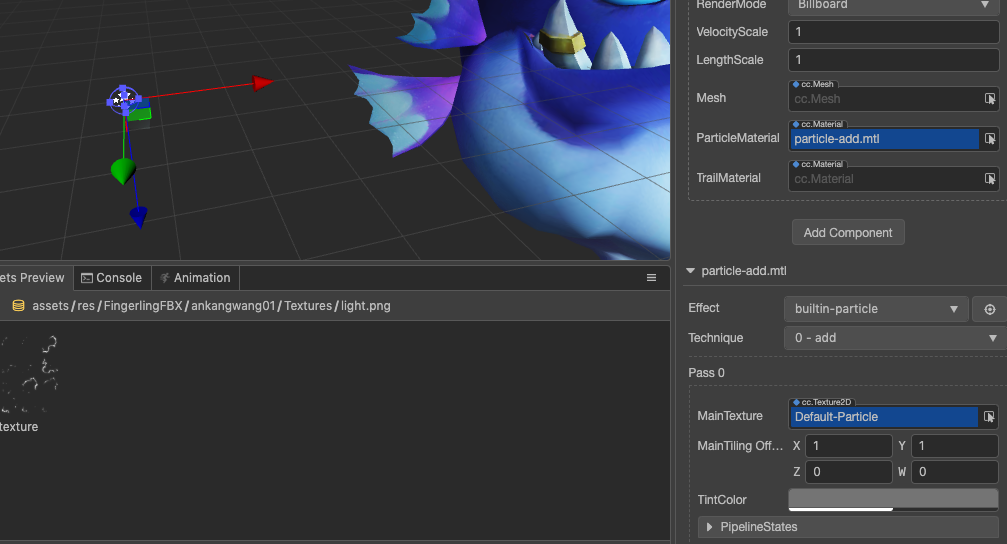
Task: Click the TrailMaterial asset picker icon
Action: (990, 179)
